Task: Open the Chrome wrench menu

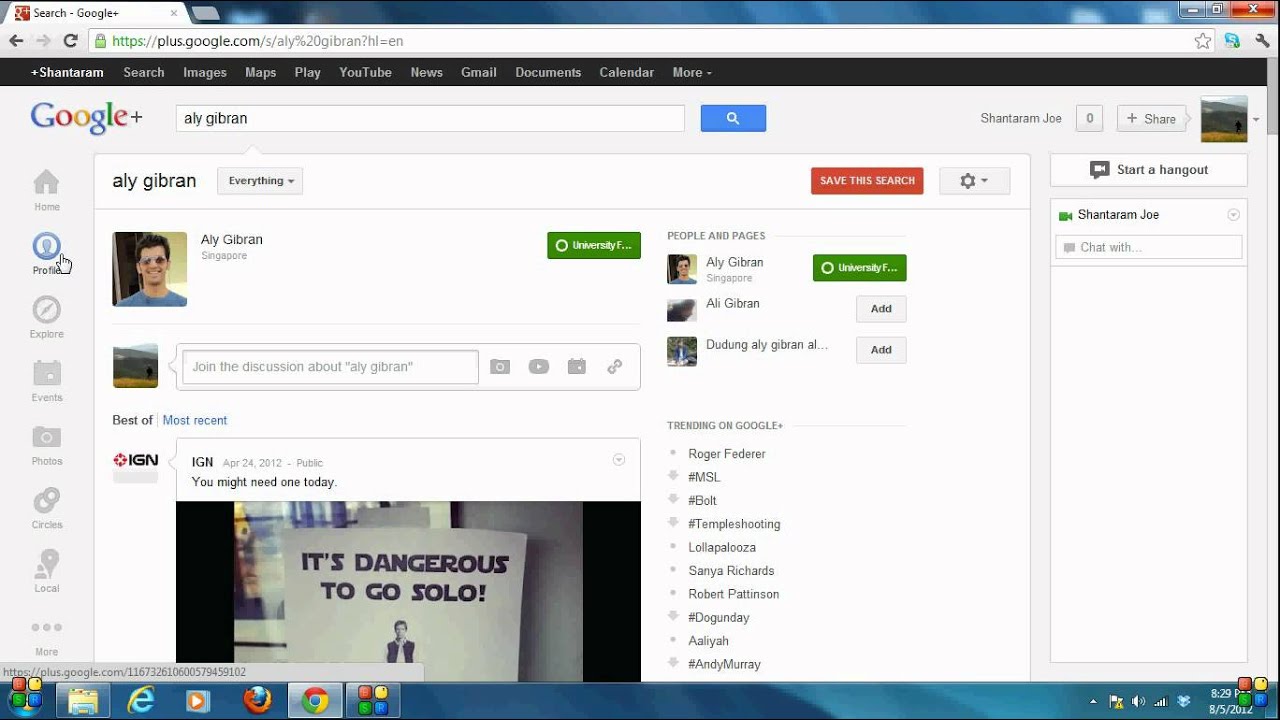Action: point(1262,41)
